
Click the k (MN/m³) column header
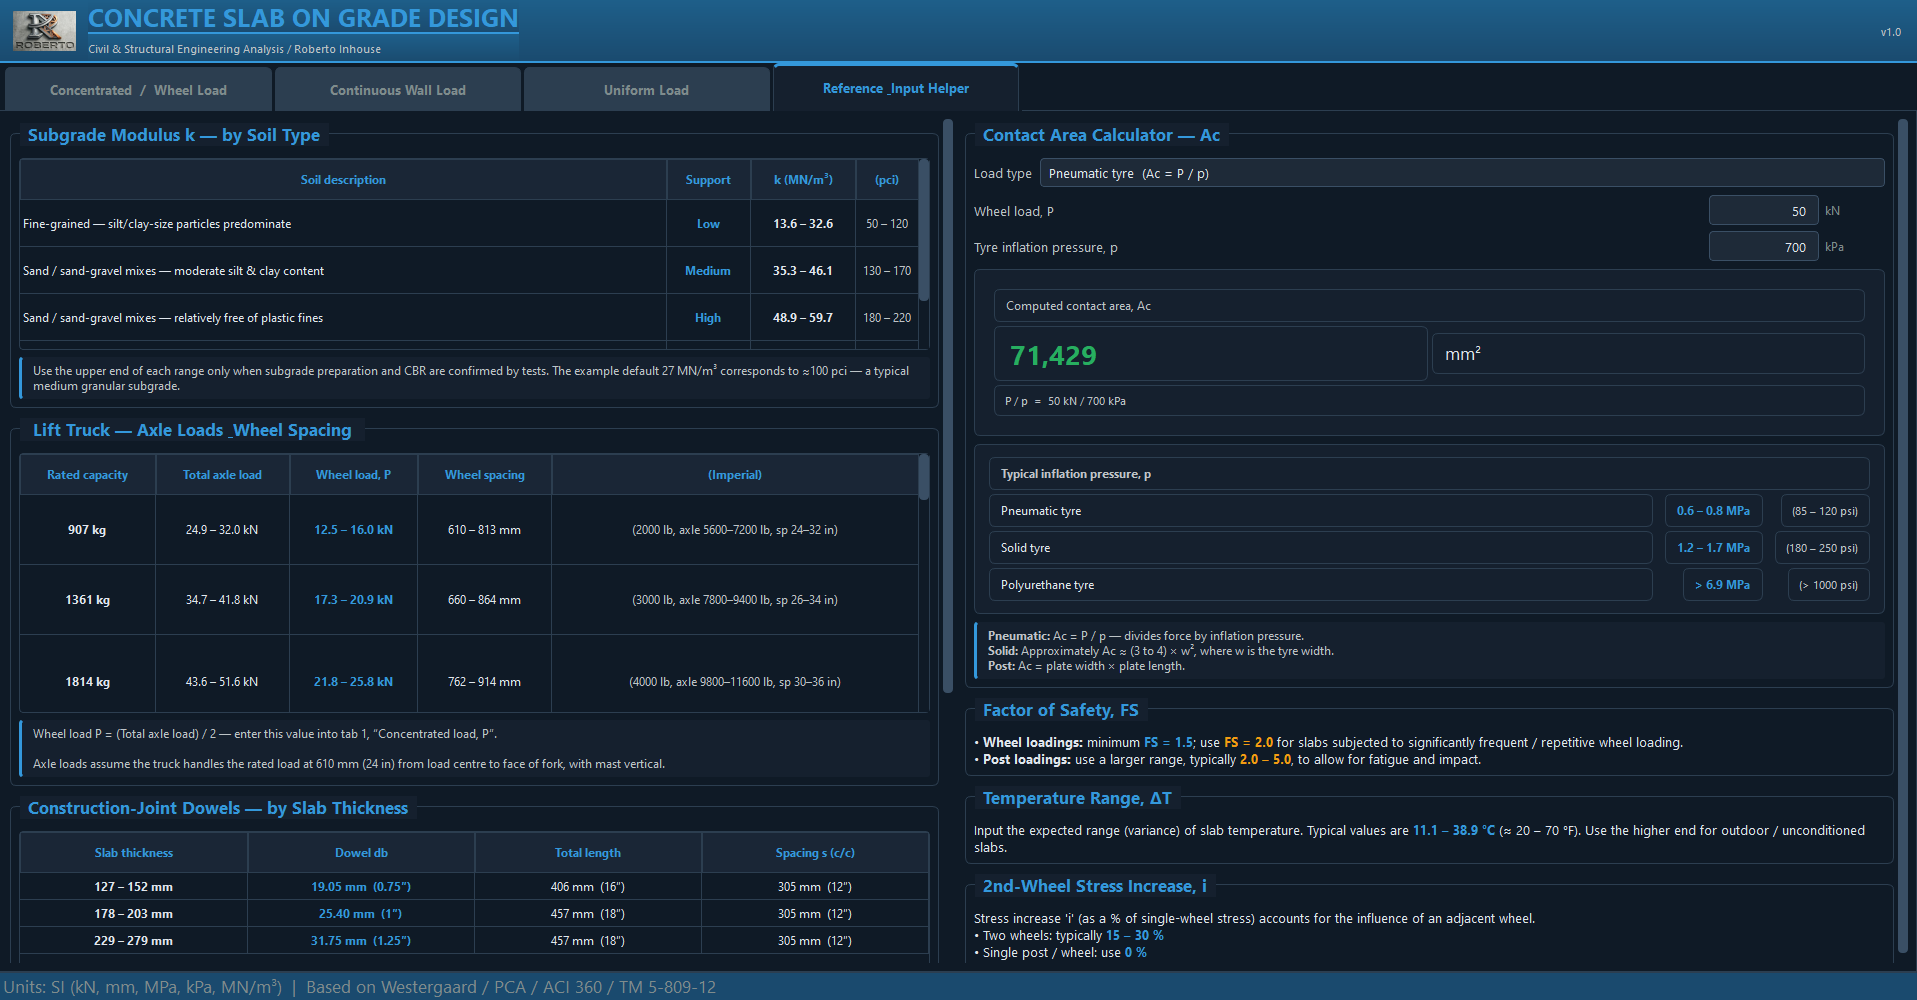tap(803, 180)
